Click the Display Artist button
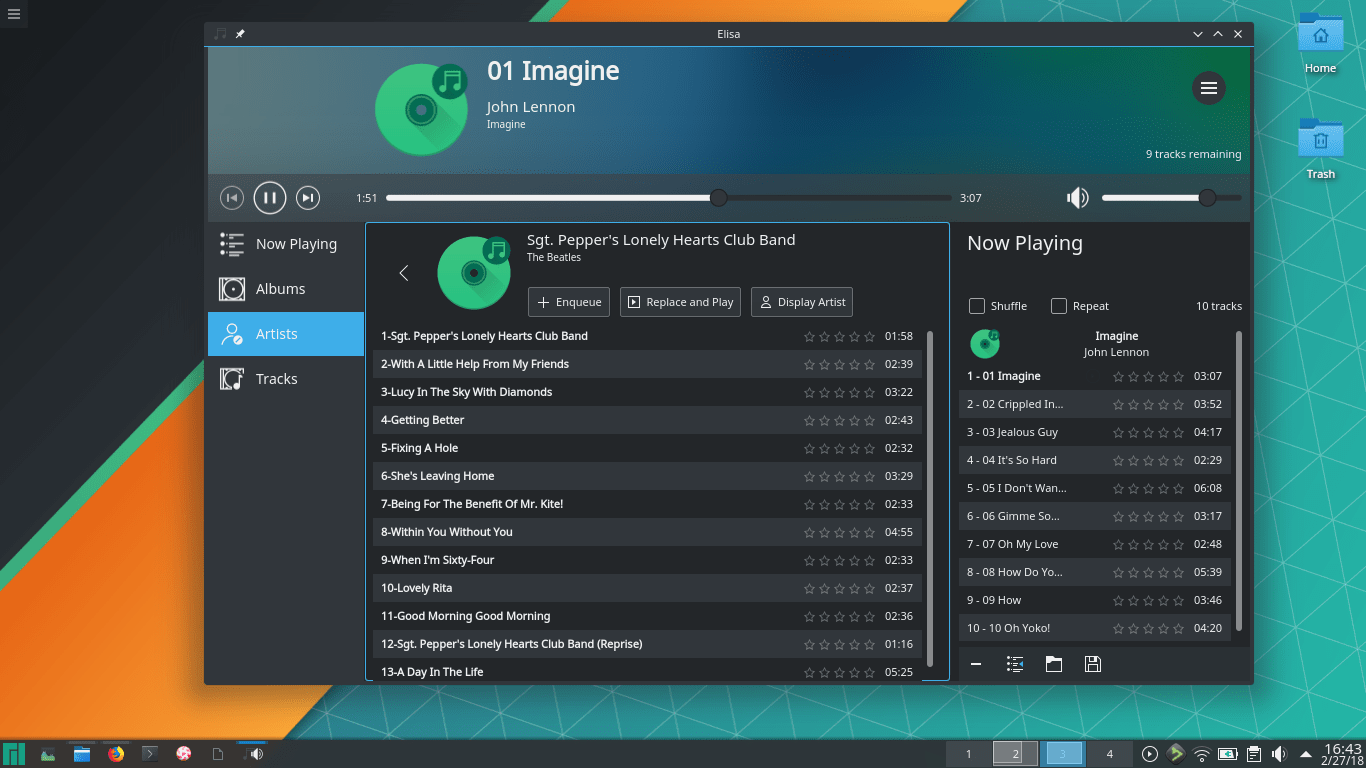 [802, 302]
